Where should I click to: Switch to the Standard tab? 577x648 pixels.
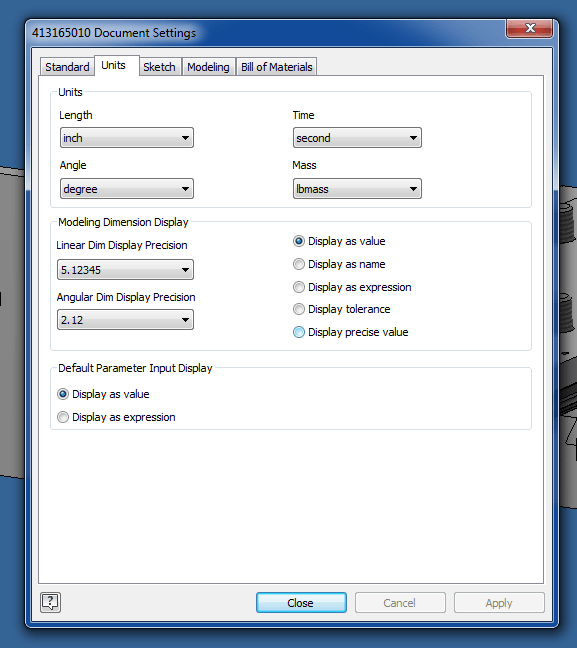pyautogui.click(x=67, y=67)
